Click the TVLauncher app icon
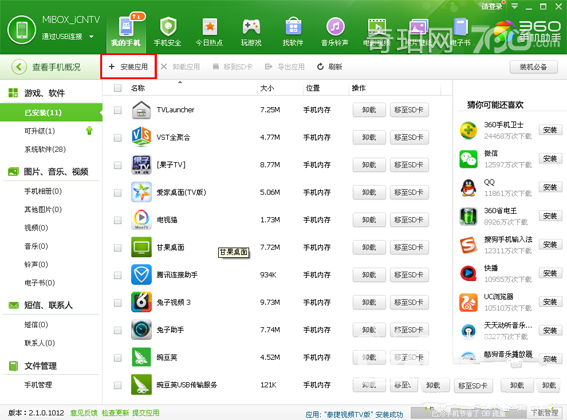The height and width of the screenshot is (420, 567). 141,110
